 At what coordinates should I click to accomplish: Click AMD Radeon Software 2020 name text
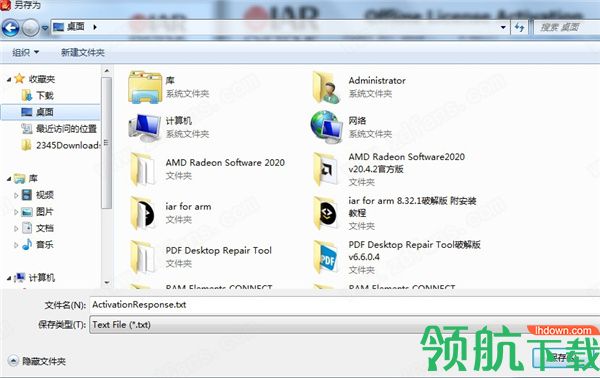[x=225, y=163]
